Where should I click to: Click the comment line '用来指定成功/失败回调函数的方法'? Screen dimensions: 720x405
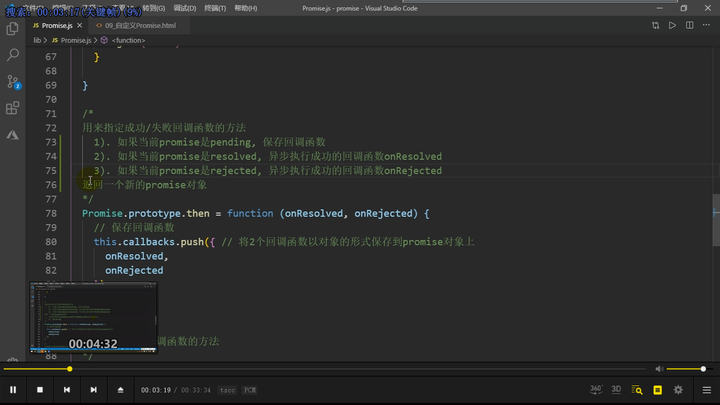coord(164,128)
